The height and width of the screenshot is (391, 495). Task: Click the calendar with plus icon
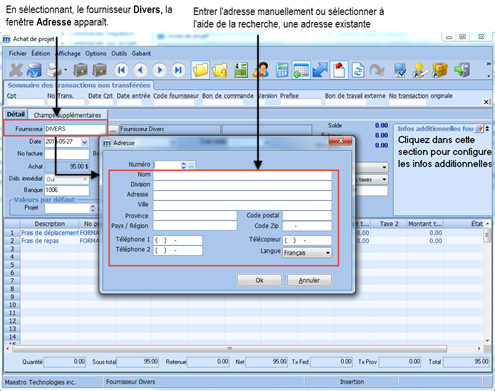click(x=301, y=70)
